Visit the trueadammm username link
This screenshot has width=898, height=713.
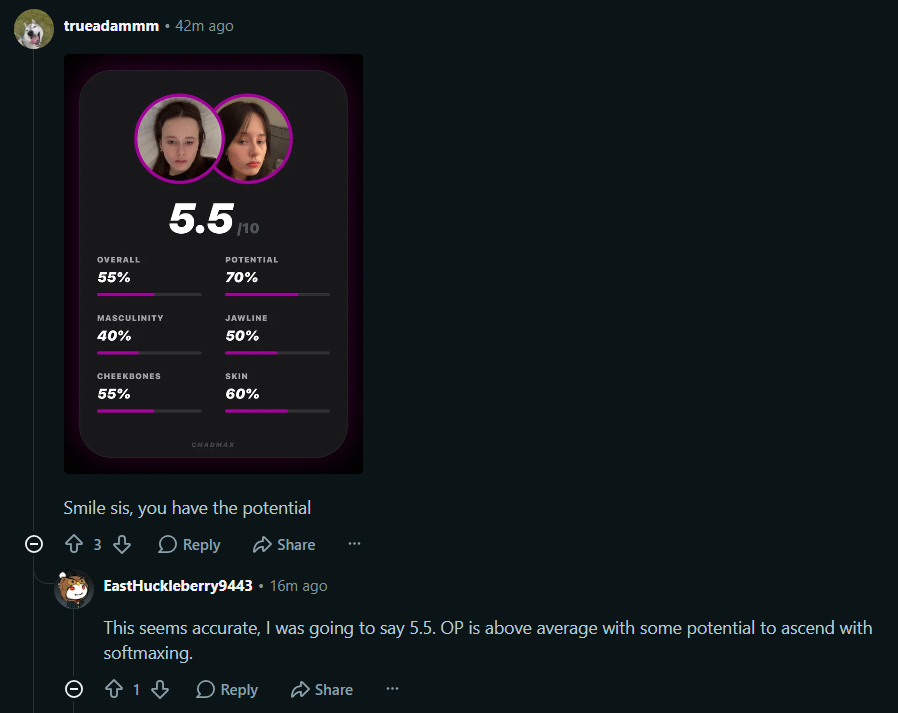coord(111,25)
